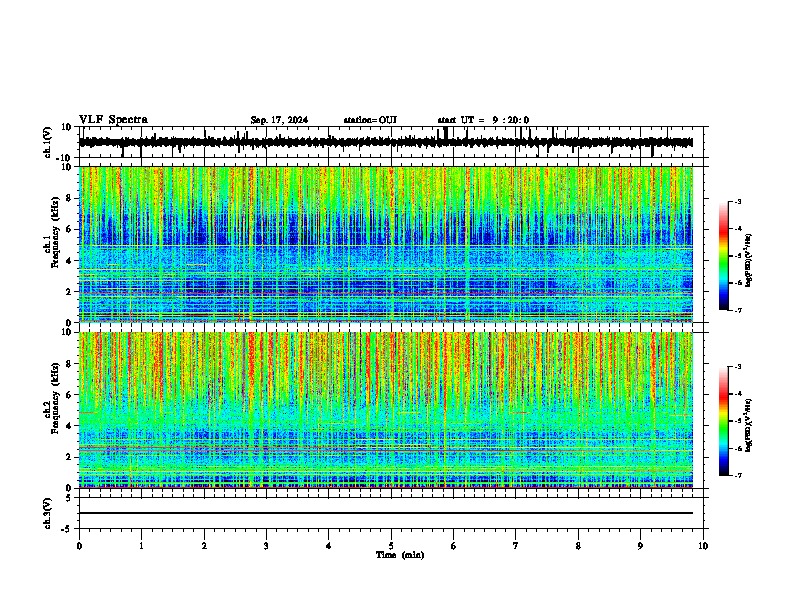Click the "-7" label on ch.1 color bar
This screenshot has height=612, width=792.
(738, 310)
